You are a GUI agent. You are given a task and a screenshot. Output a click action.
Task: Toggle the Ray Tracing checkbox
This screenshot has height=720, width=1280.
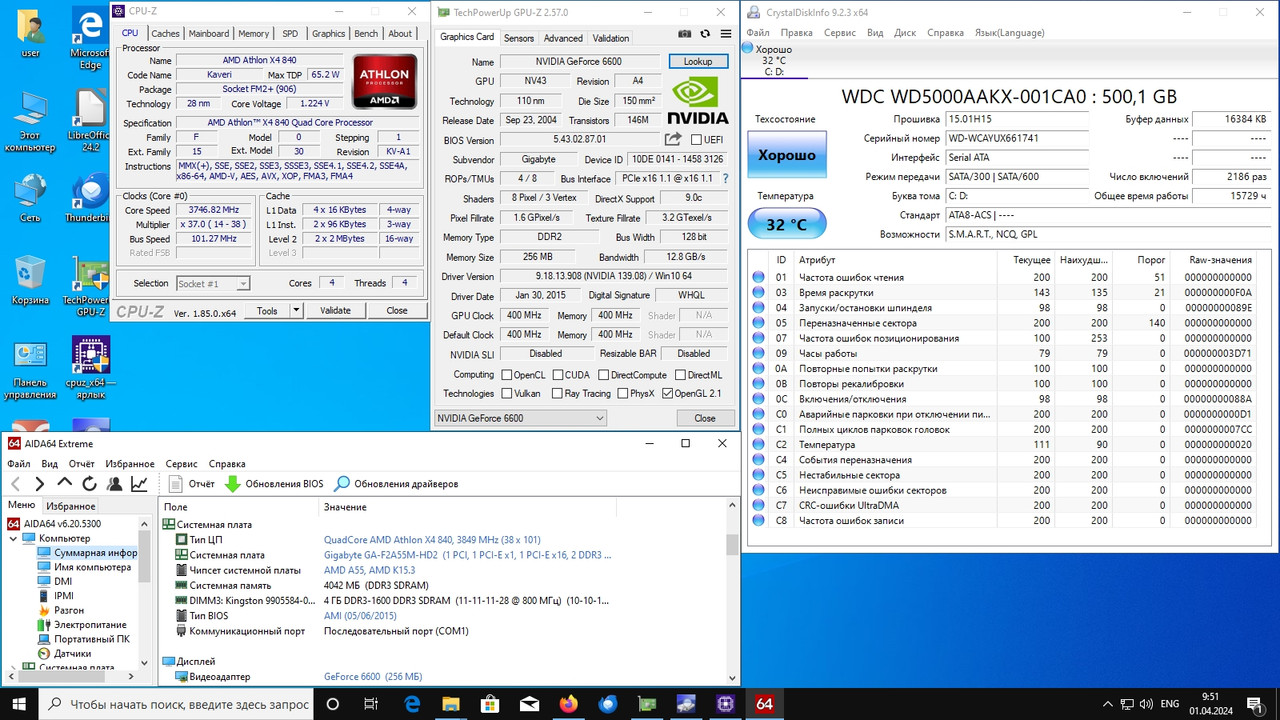click(x=557, y=394)
